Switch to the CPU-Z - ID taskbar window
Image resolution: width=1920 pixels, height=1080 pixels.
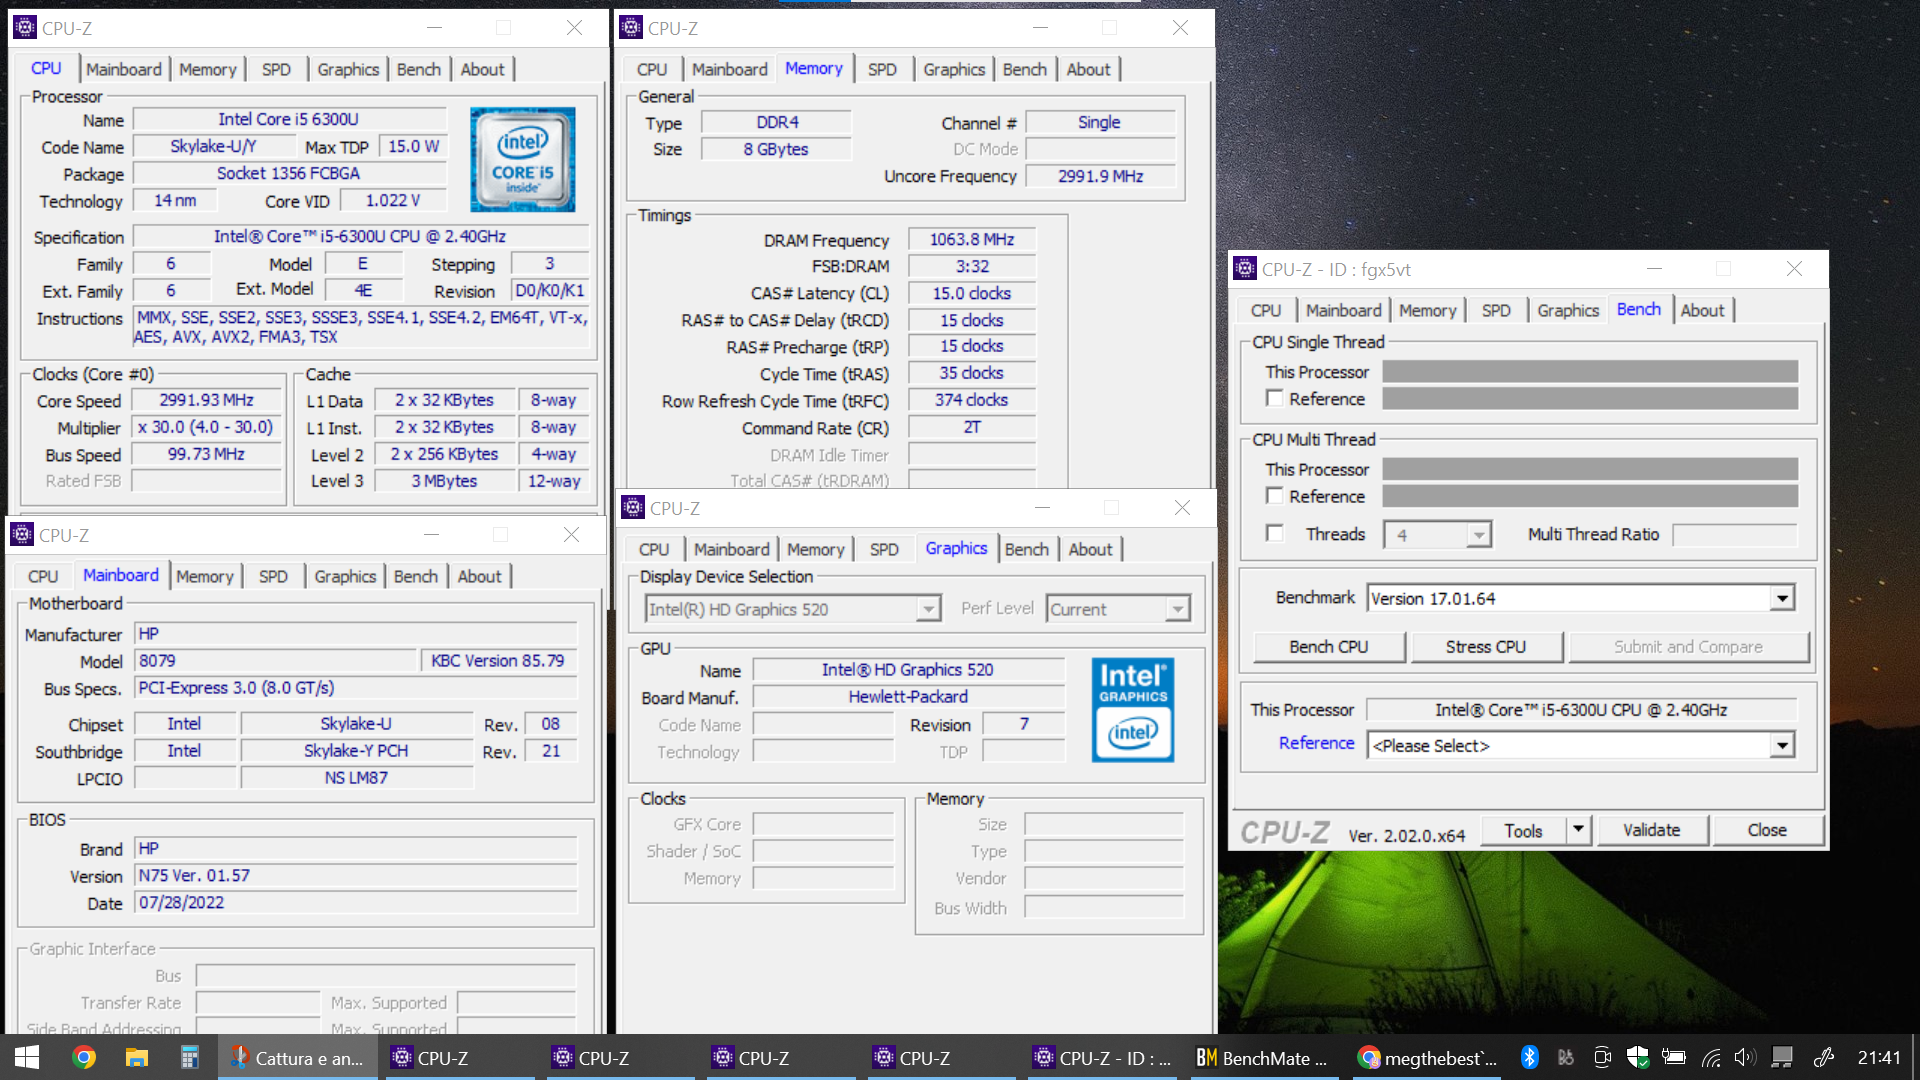pyautogui.click(x=1102, y=1057)
